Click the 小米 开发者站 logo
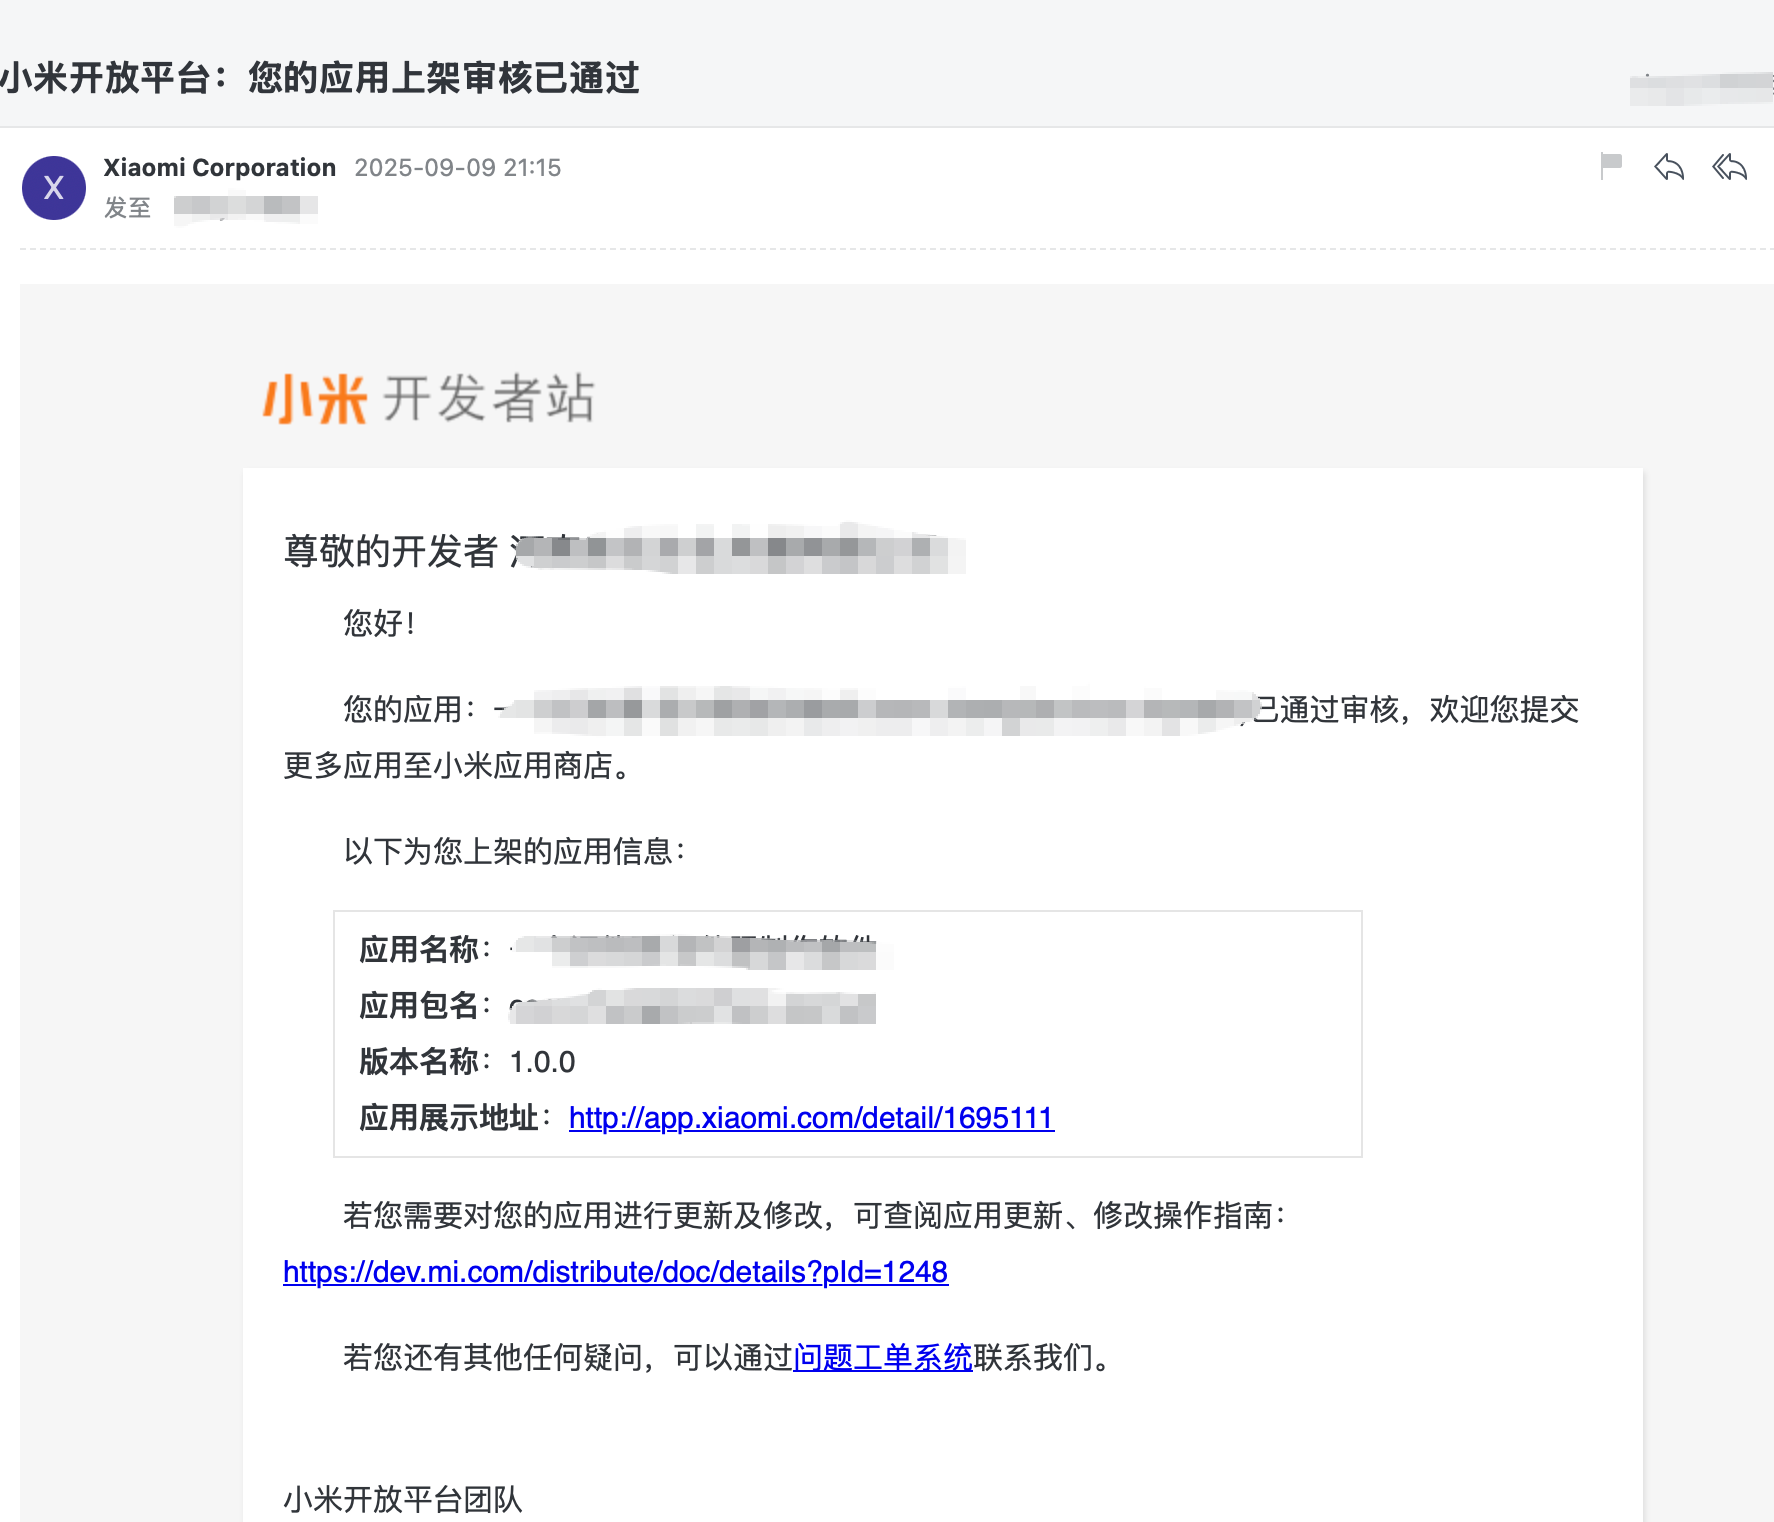The height and width of the screenshot is (1522, 1774). (428, 399)
